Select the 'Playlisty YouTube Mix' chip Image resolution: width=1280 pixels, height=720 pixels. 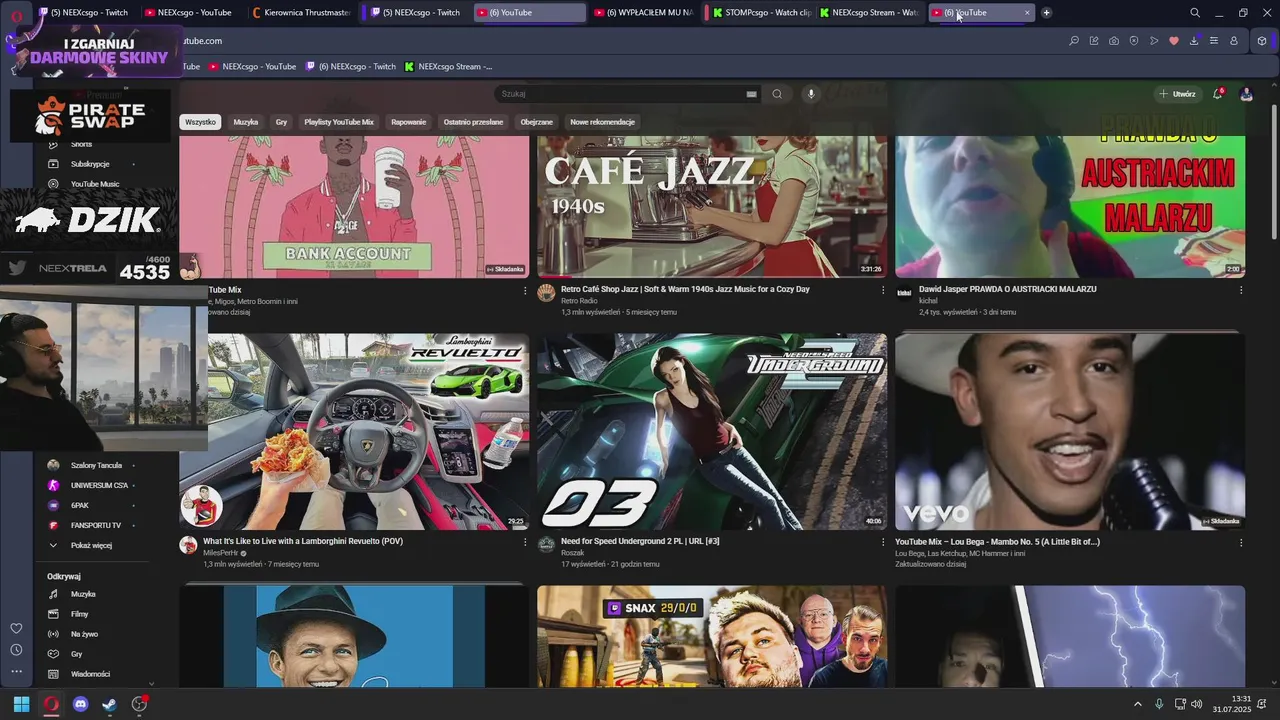339,122
